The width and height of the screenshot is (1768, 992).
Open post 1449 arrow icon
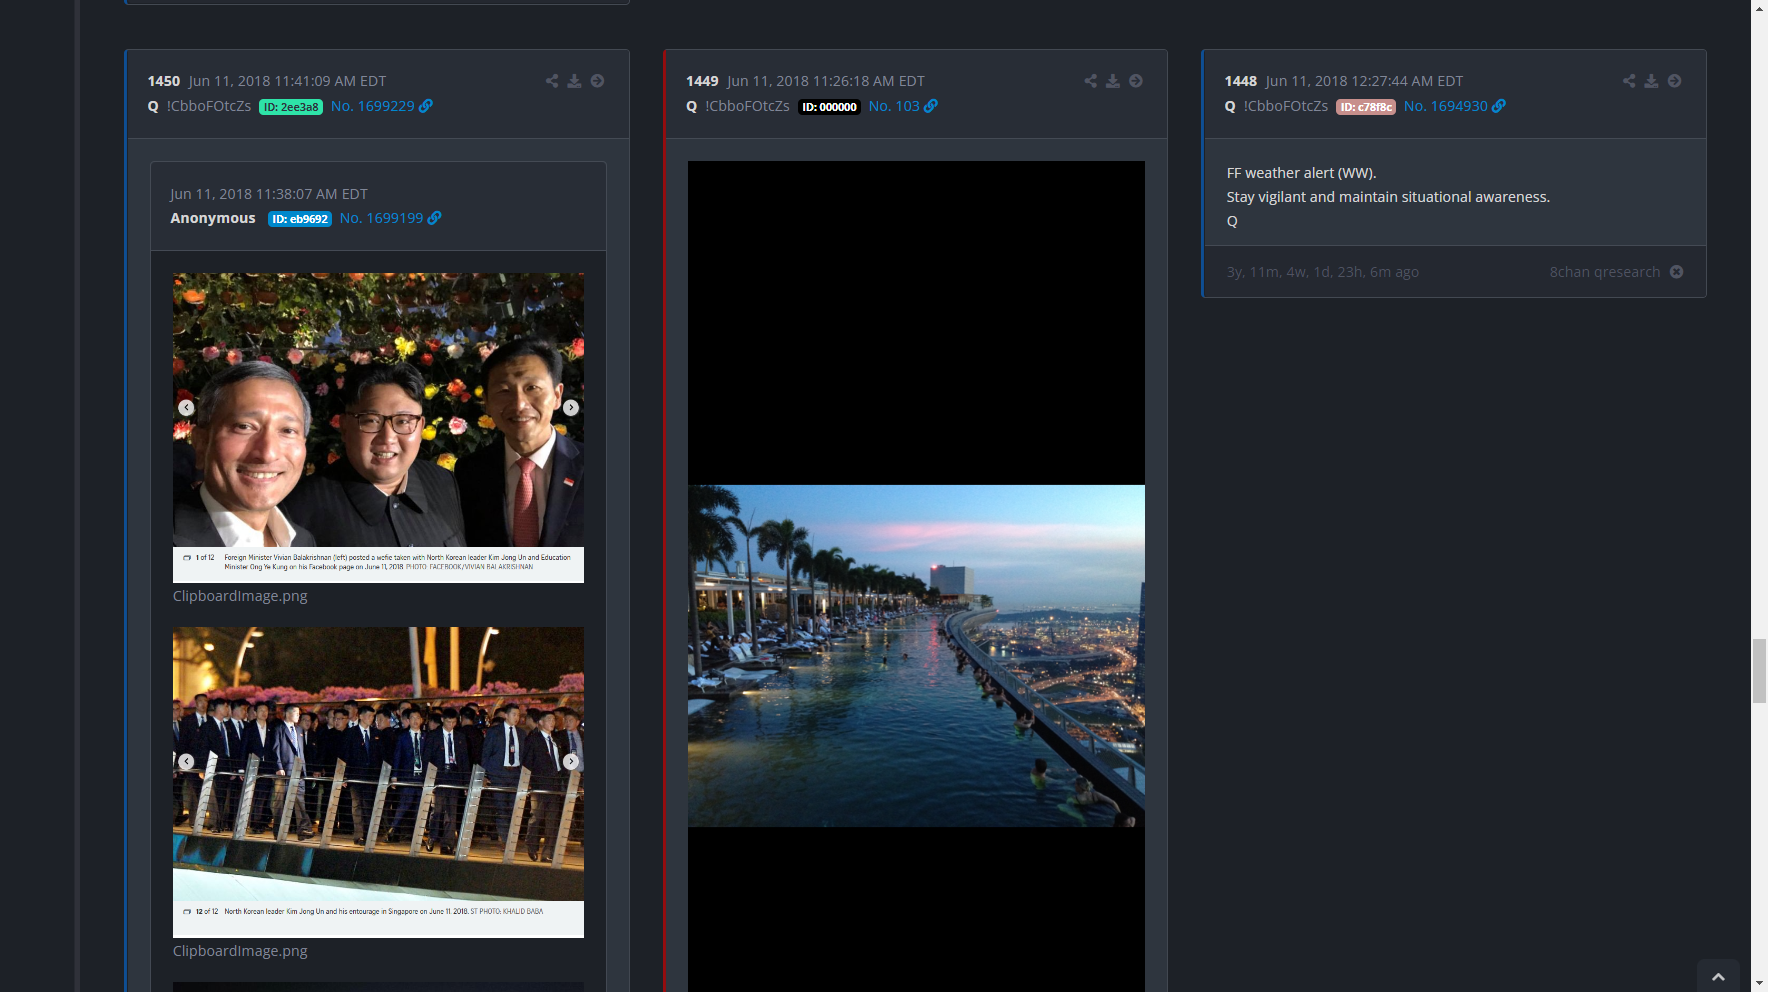[x=1136, y=81]
